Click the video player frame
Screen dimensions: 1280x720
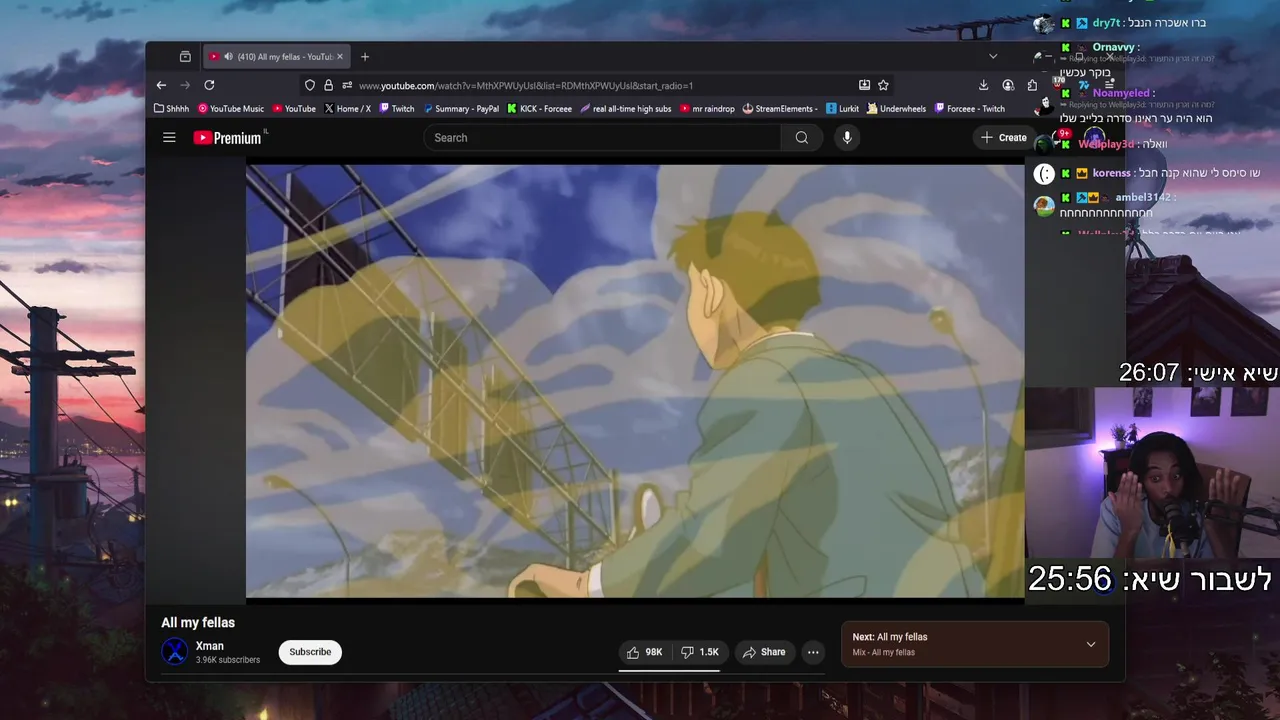[x=635, y=381]
